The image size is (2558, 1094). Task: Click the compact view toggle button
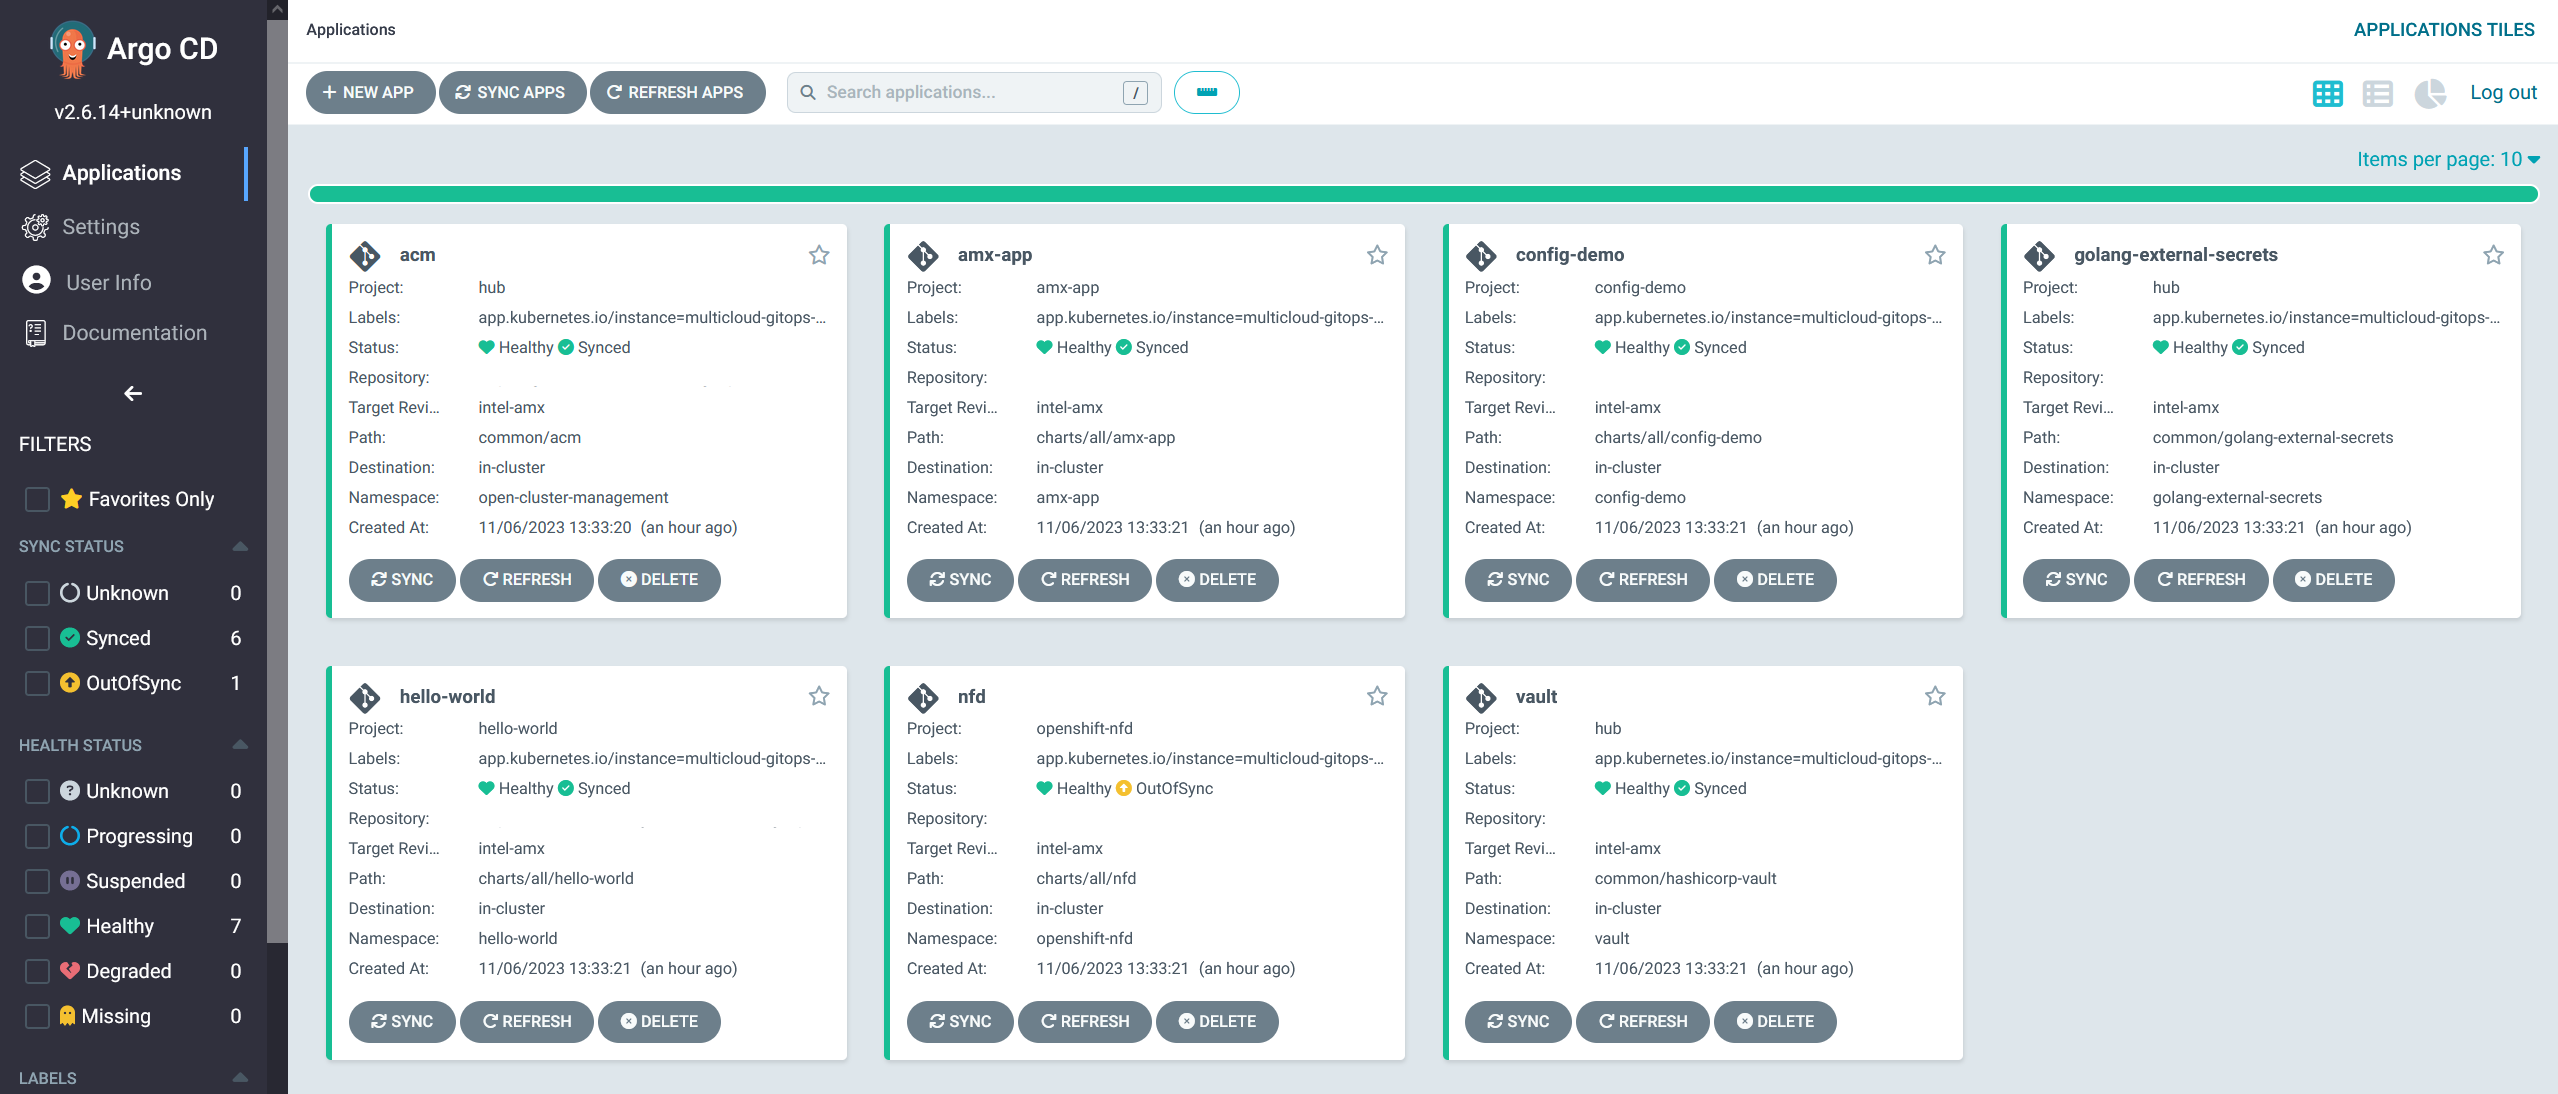(1206, 92)
